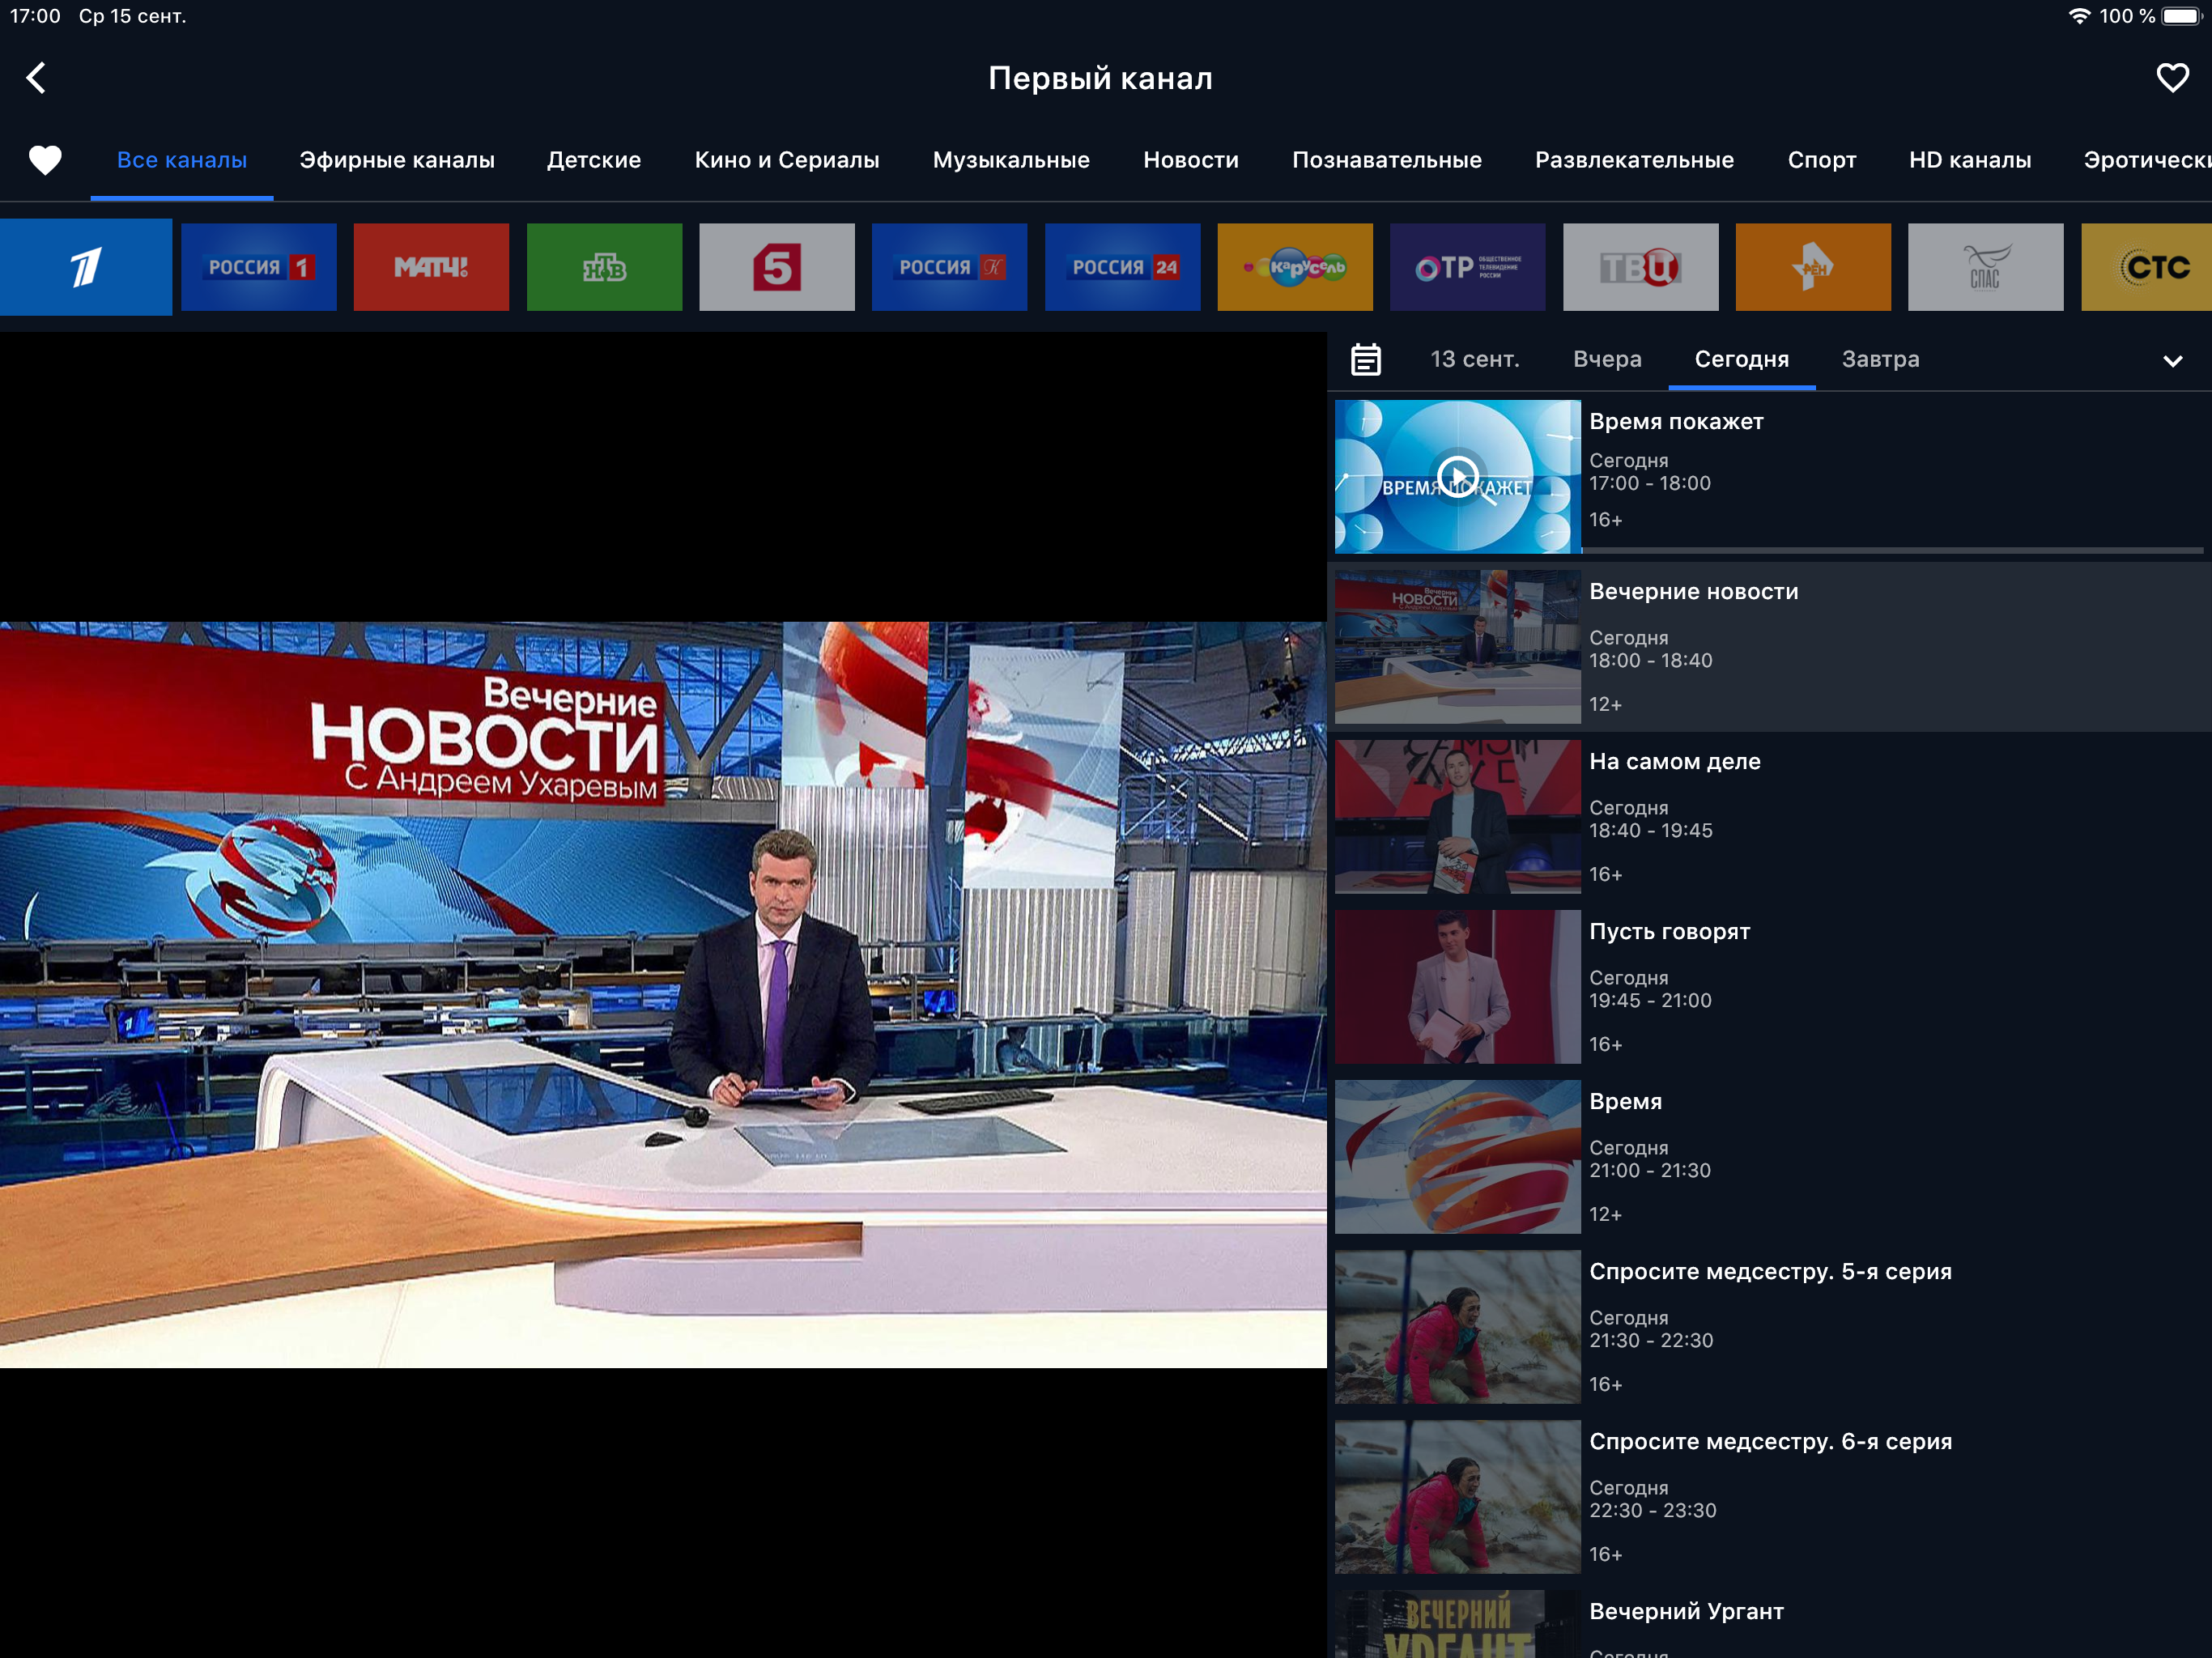Tap the Wi-Fi status icon

click(x=2079, y=16)
